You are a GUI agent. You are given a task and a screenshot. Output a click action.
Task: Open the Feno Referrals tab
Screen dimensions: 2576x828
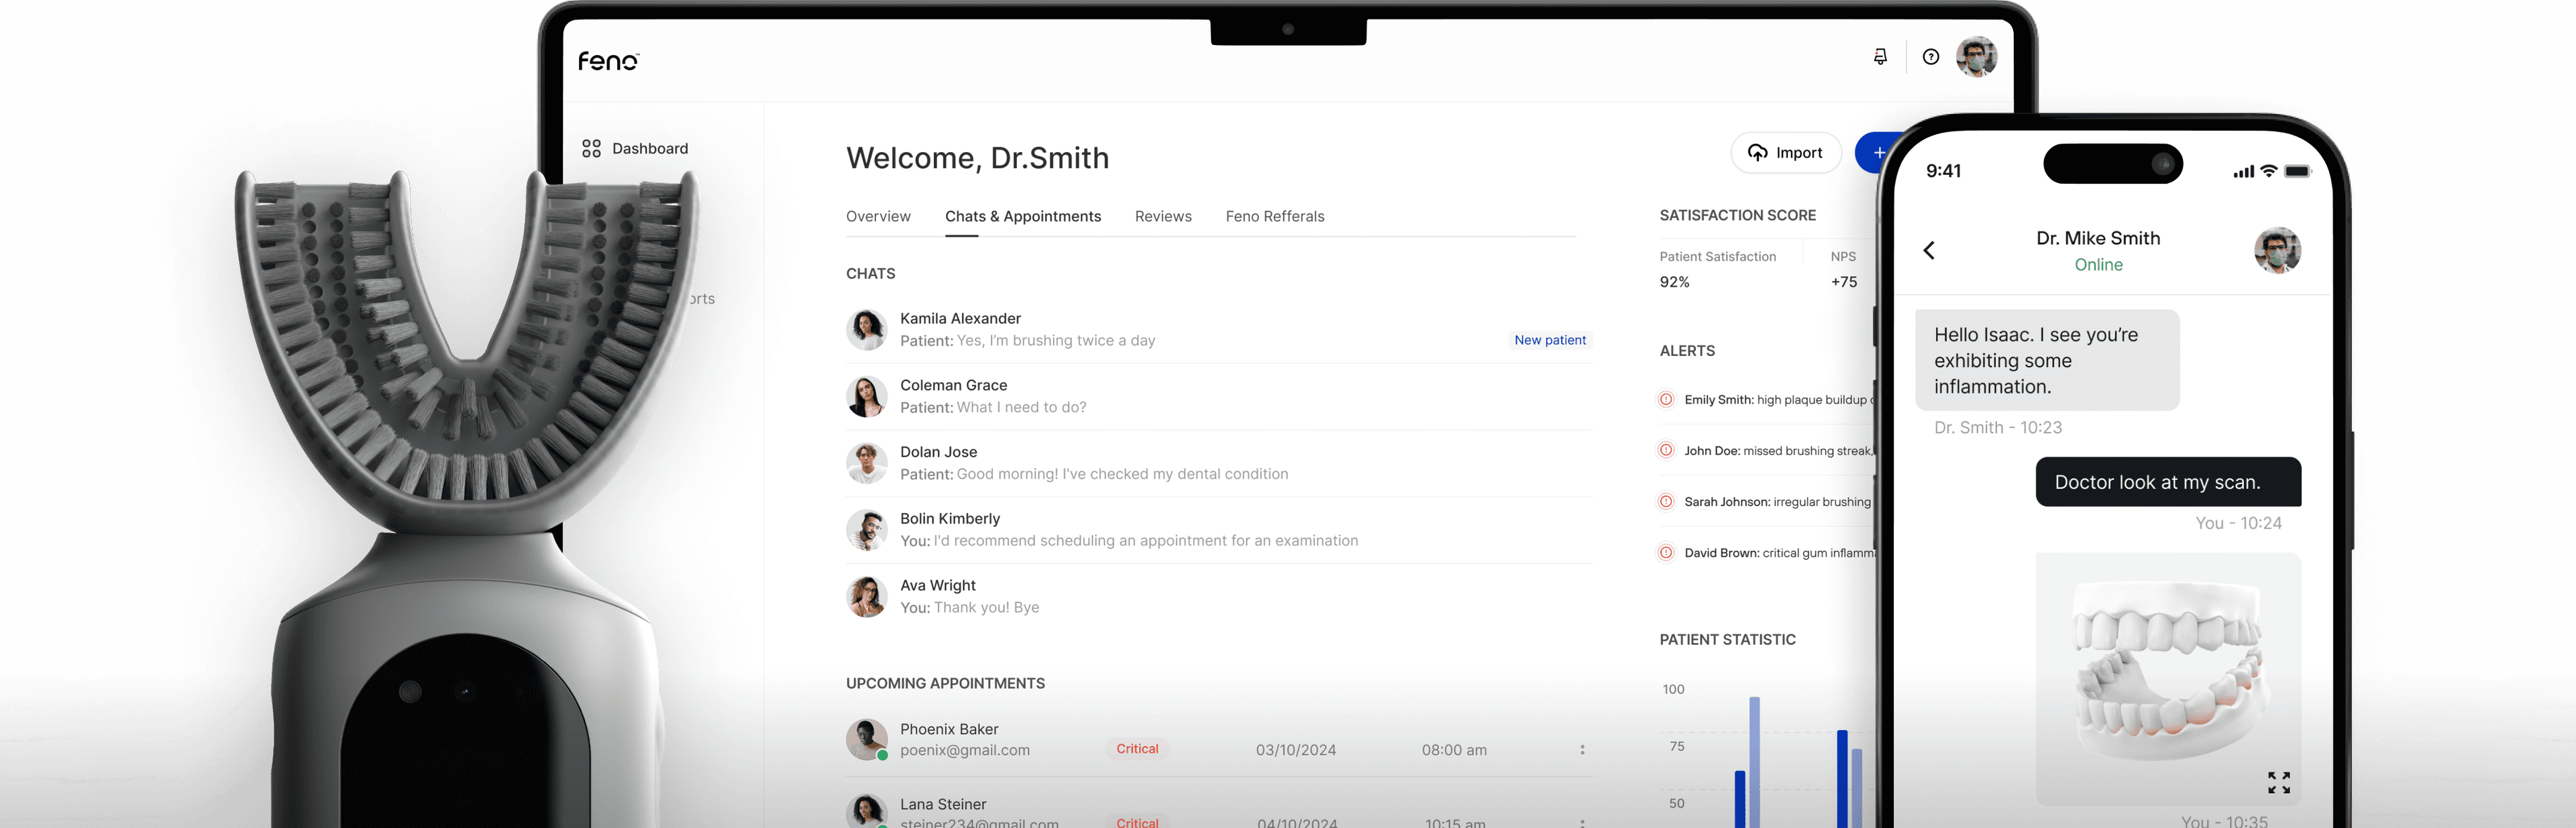(x=1275, y=215)
